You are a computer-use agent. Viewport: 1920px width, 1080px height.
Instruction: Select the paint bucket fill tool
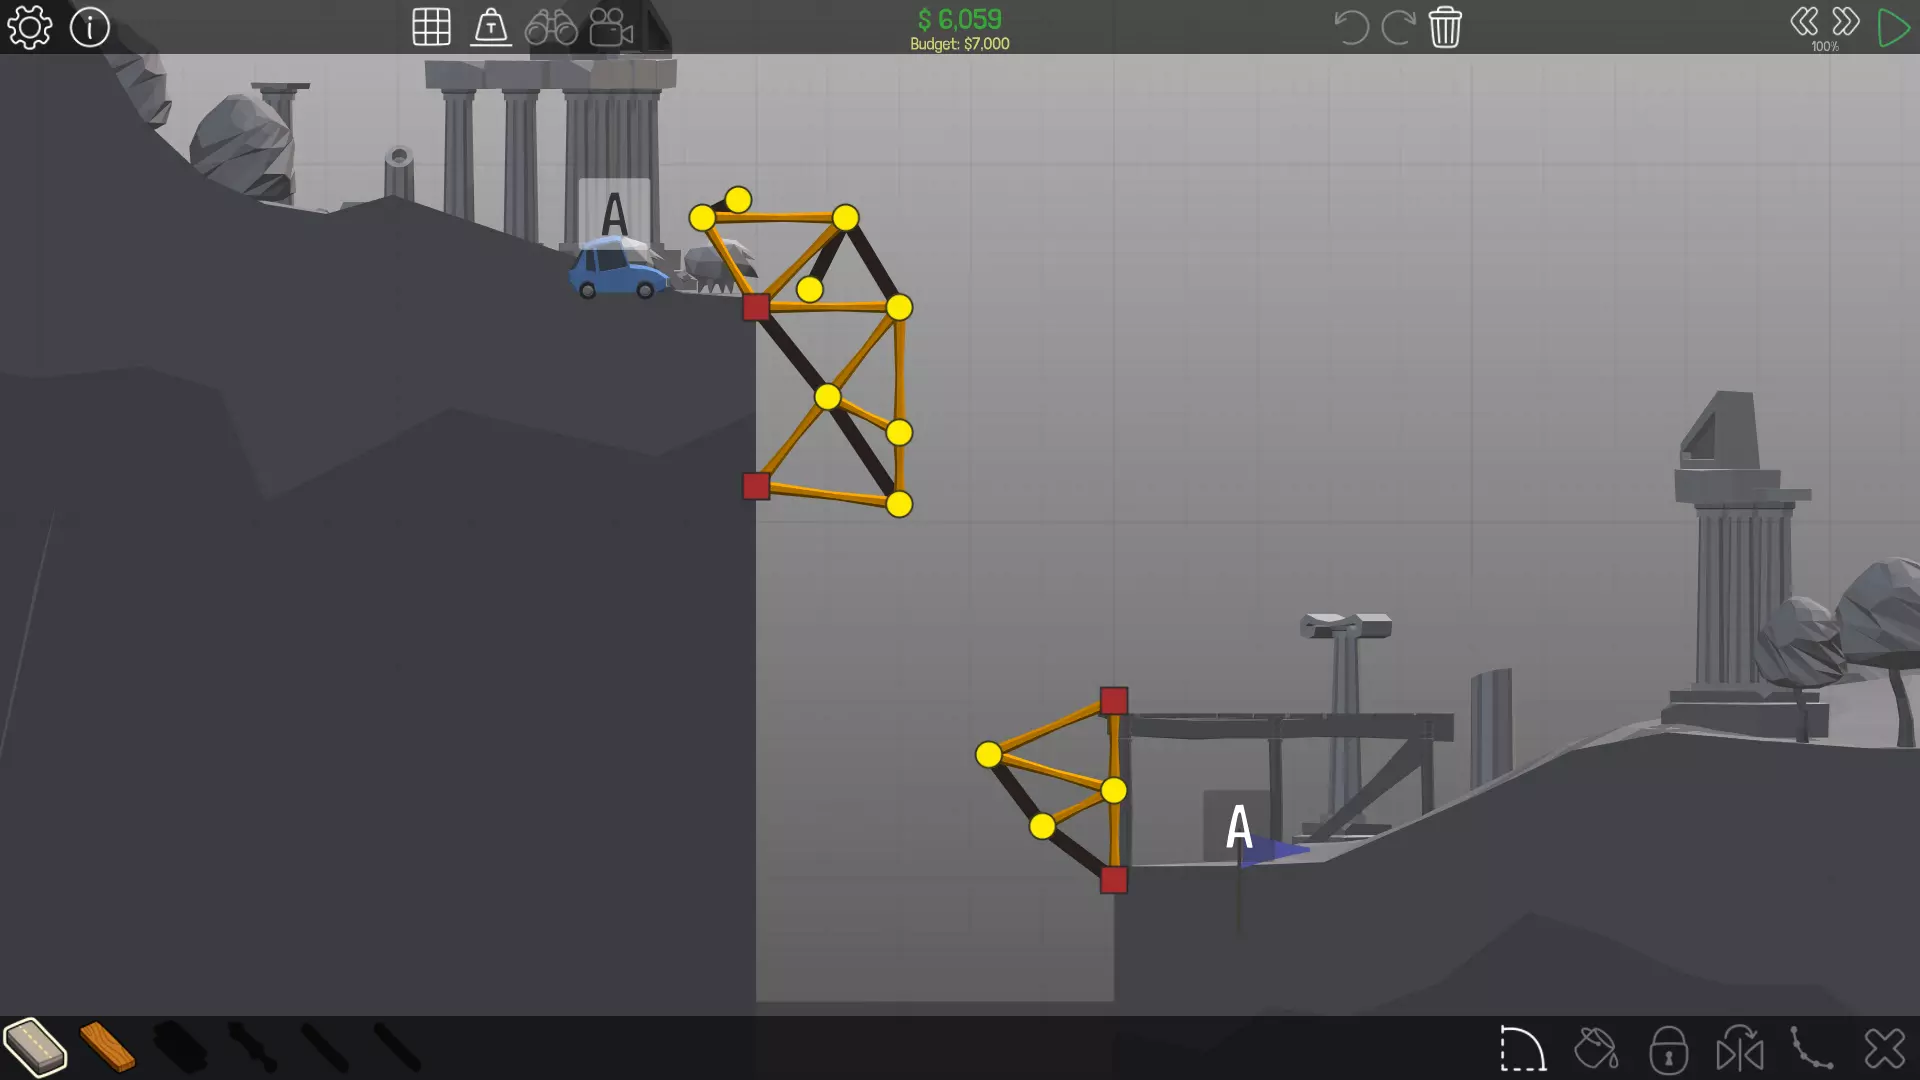click(1595, 1049)
